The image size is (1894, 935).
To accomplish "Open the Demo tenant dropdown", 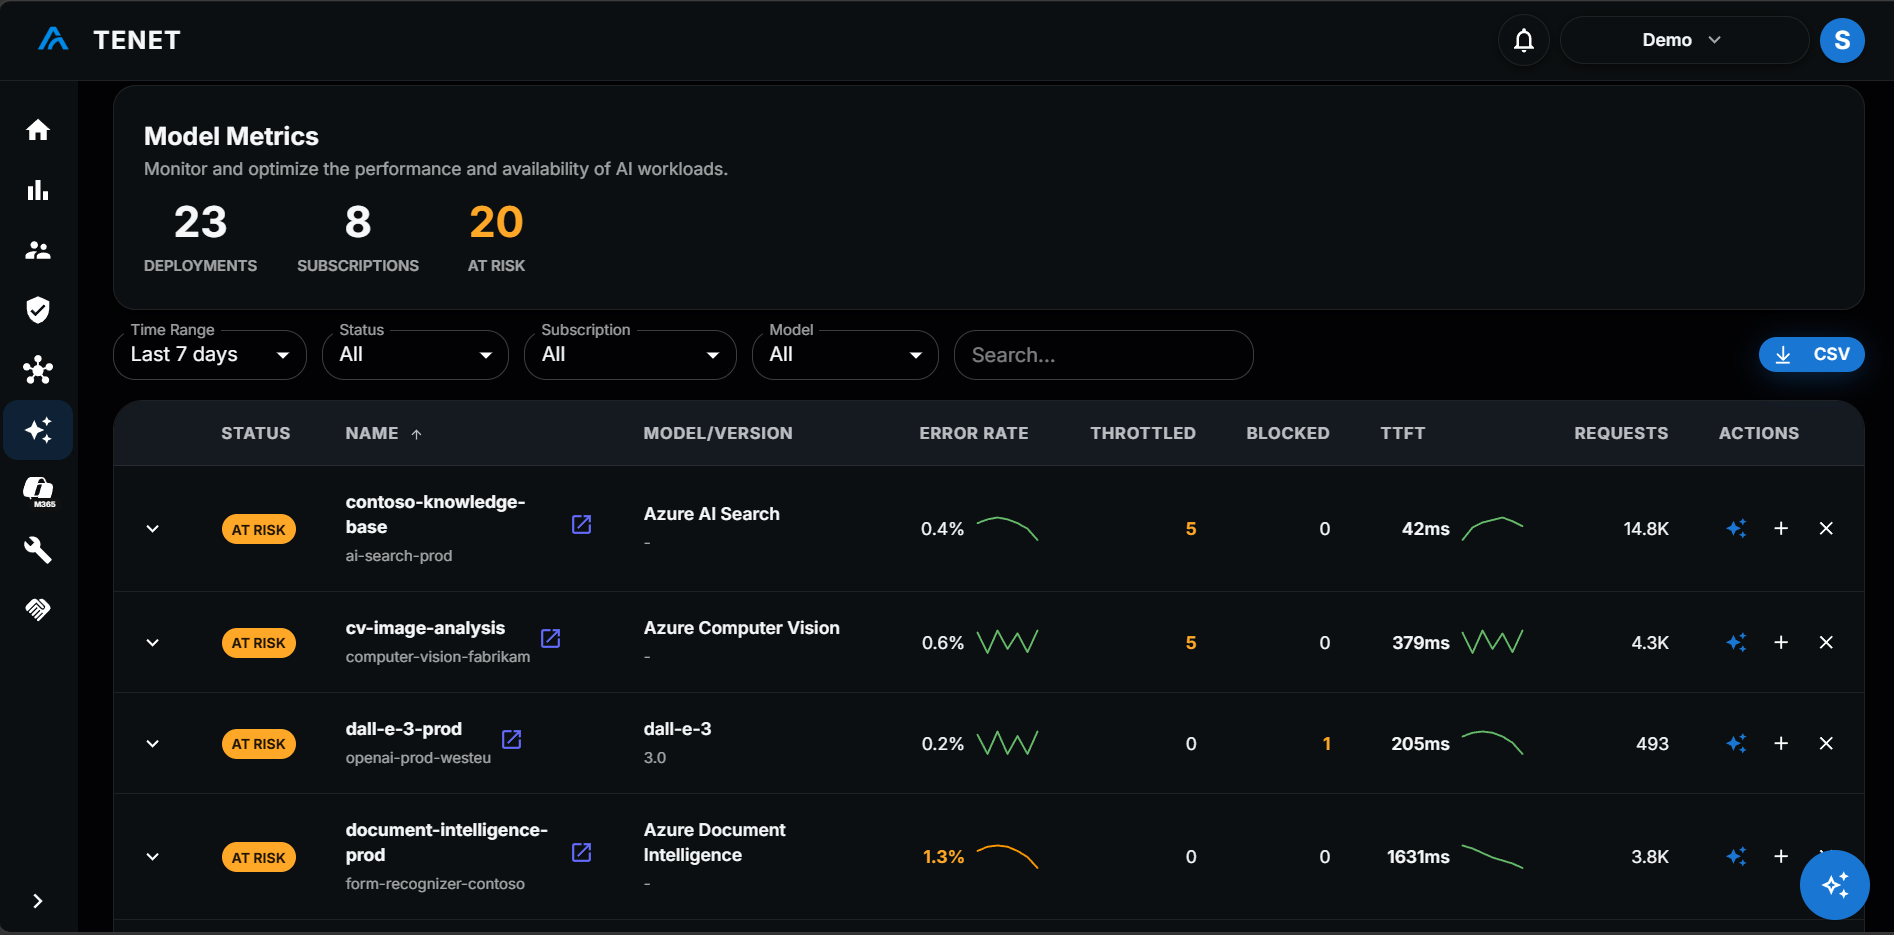I will click(1684, 40).
